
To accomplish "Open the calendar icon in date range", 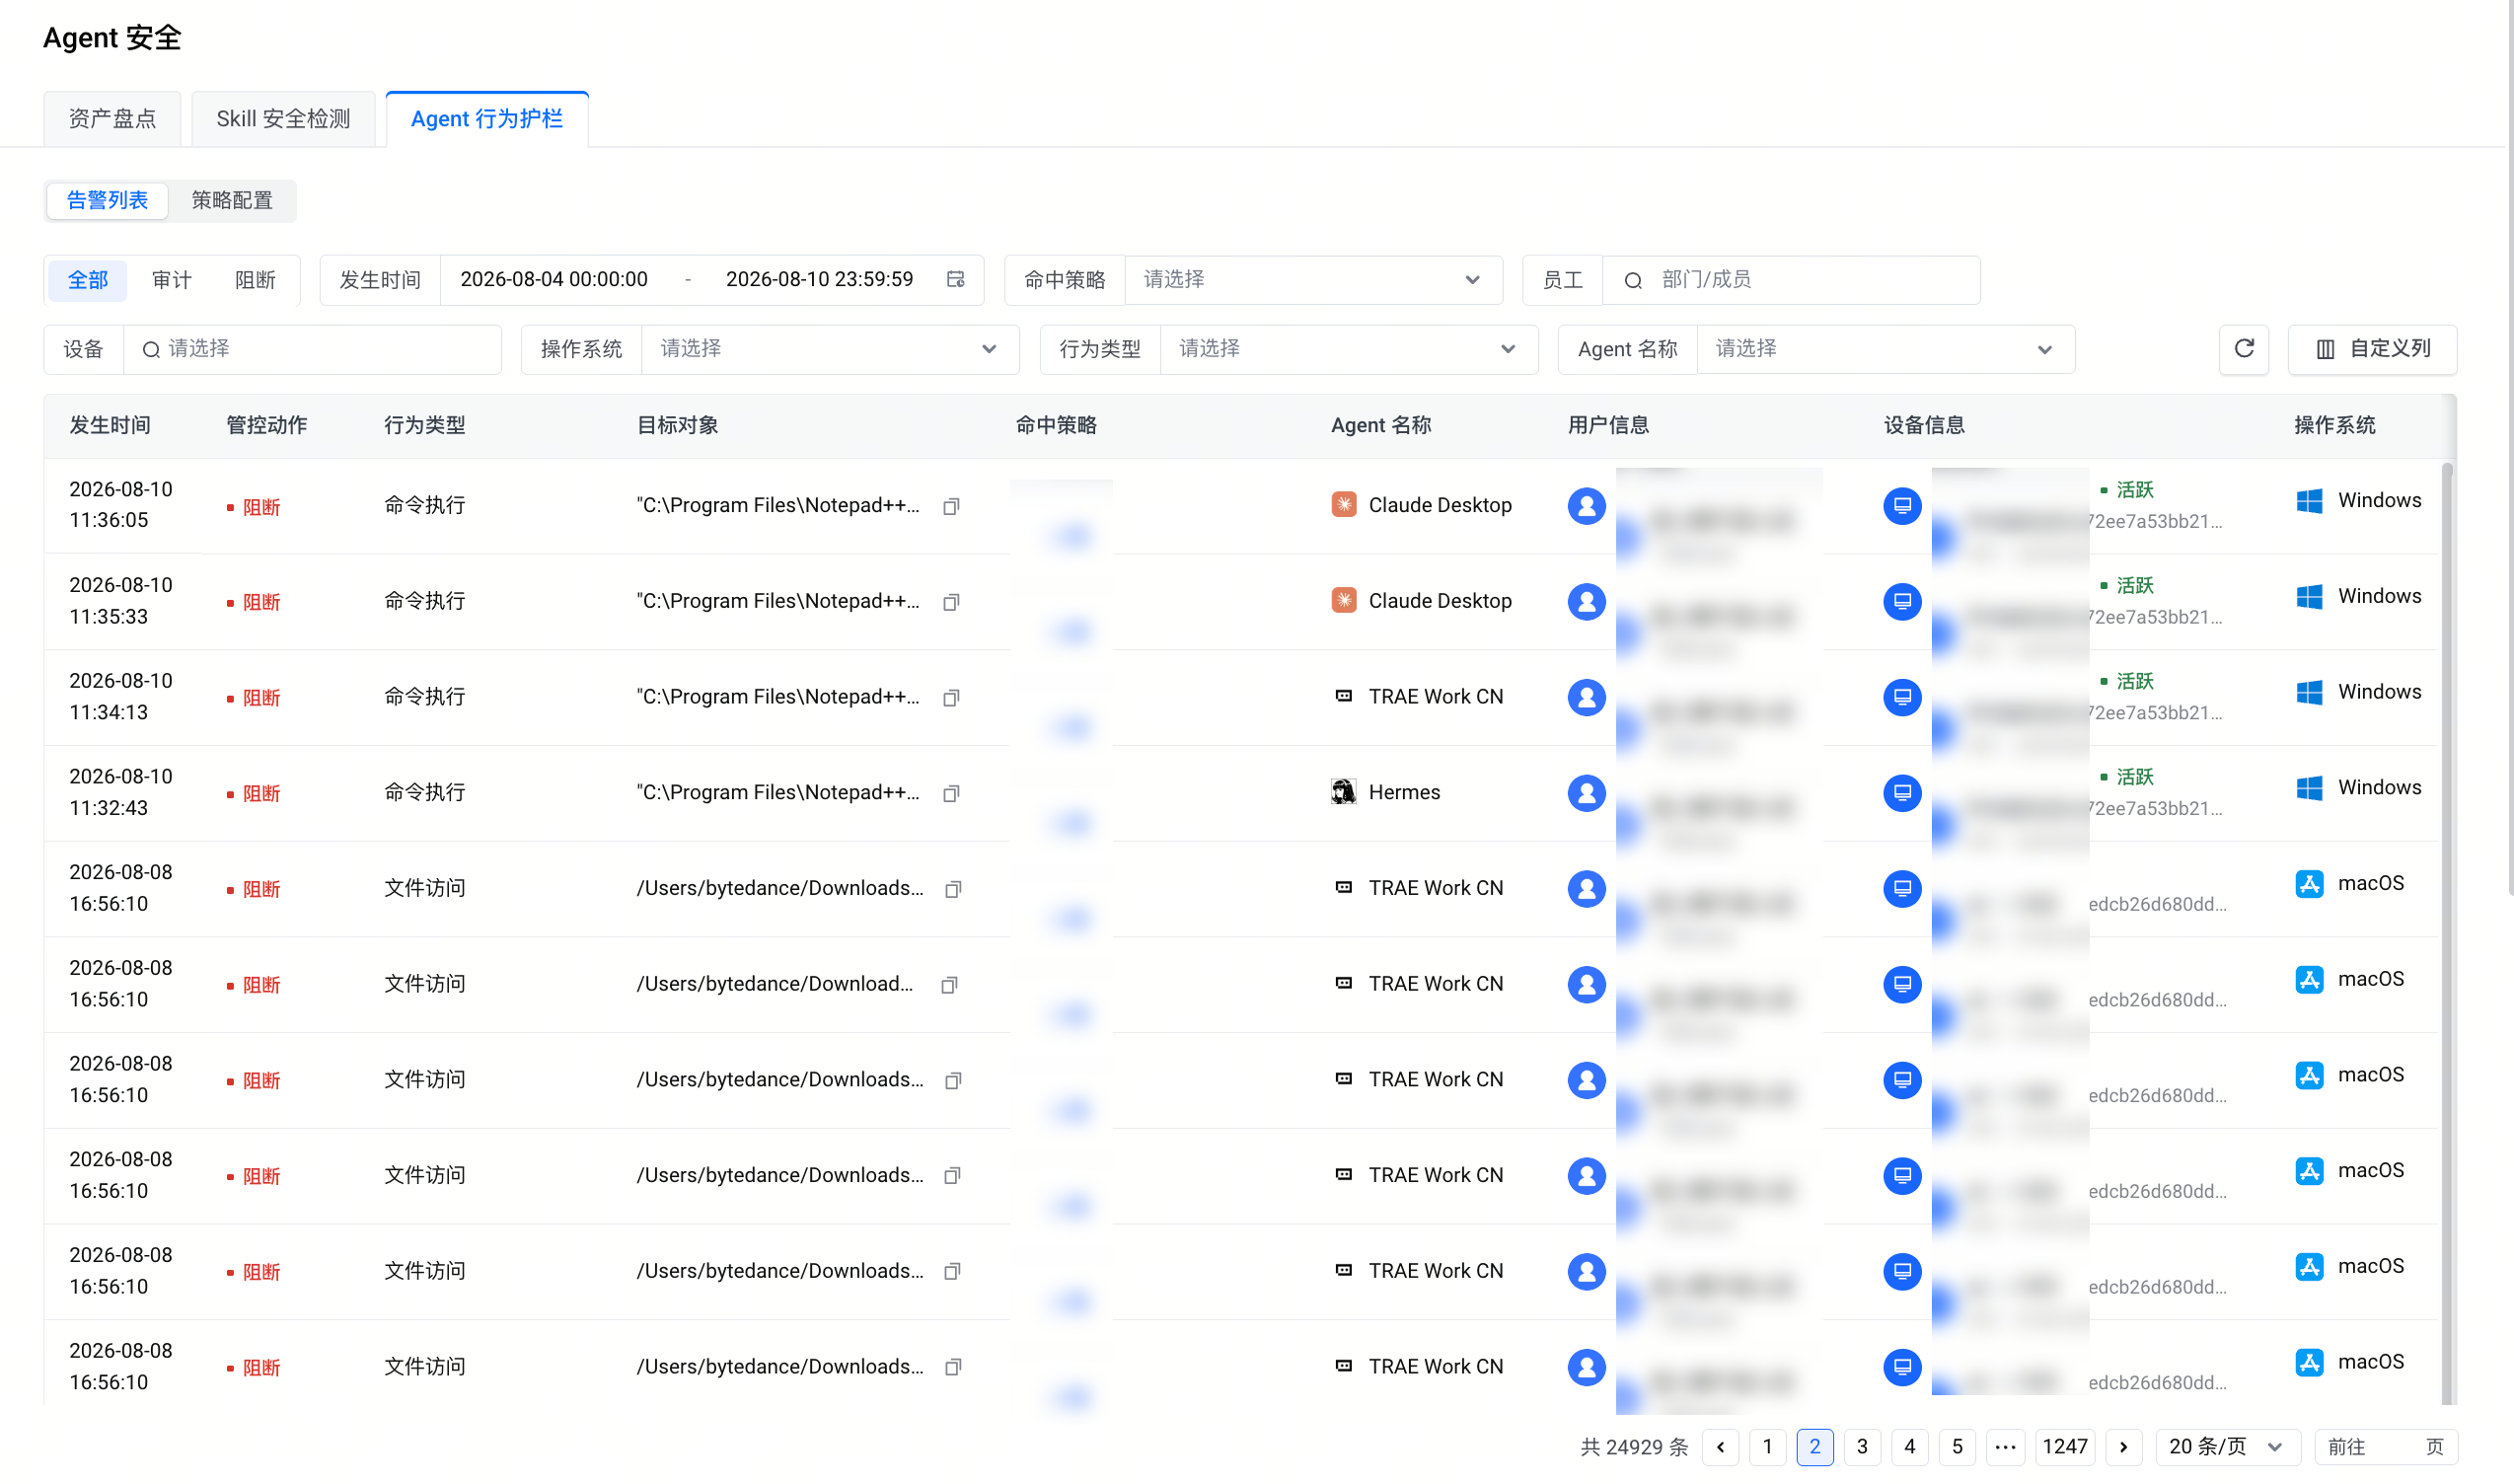I will point(956,279).
